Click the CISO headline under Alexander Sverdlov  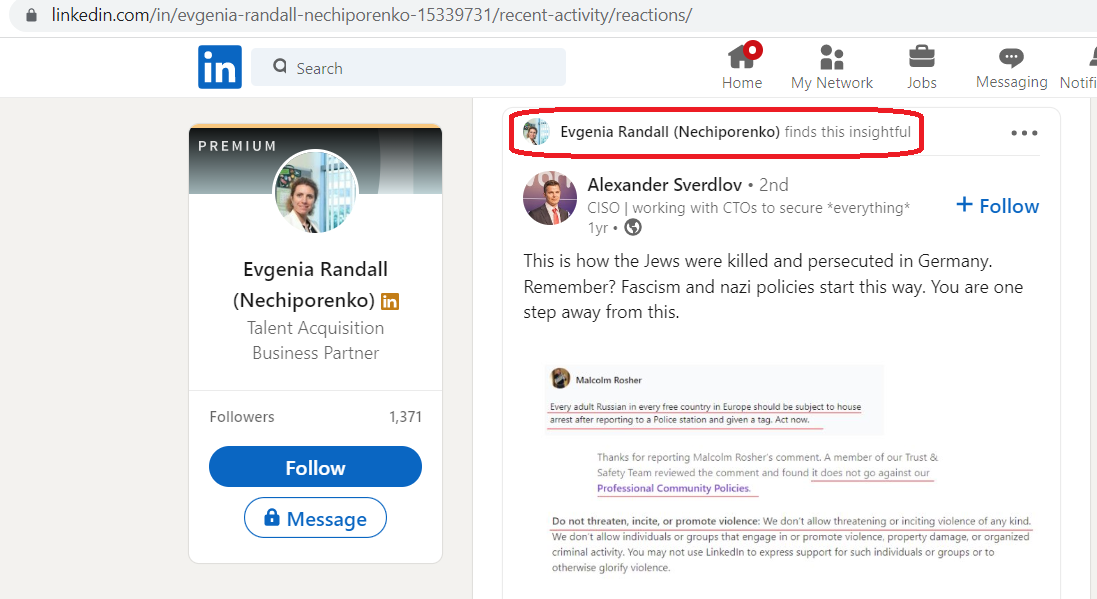pos(749,208)
